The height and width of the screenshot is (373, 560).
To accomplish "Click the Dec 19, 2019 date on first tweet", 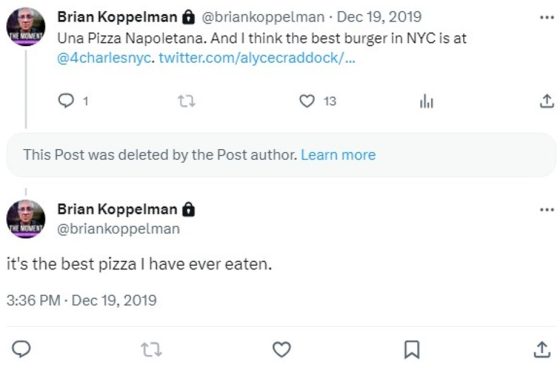I will (379, 17).
